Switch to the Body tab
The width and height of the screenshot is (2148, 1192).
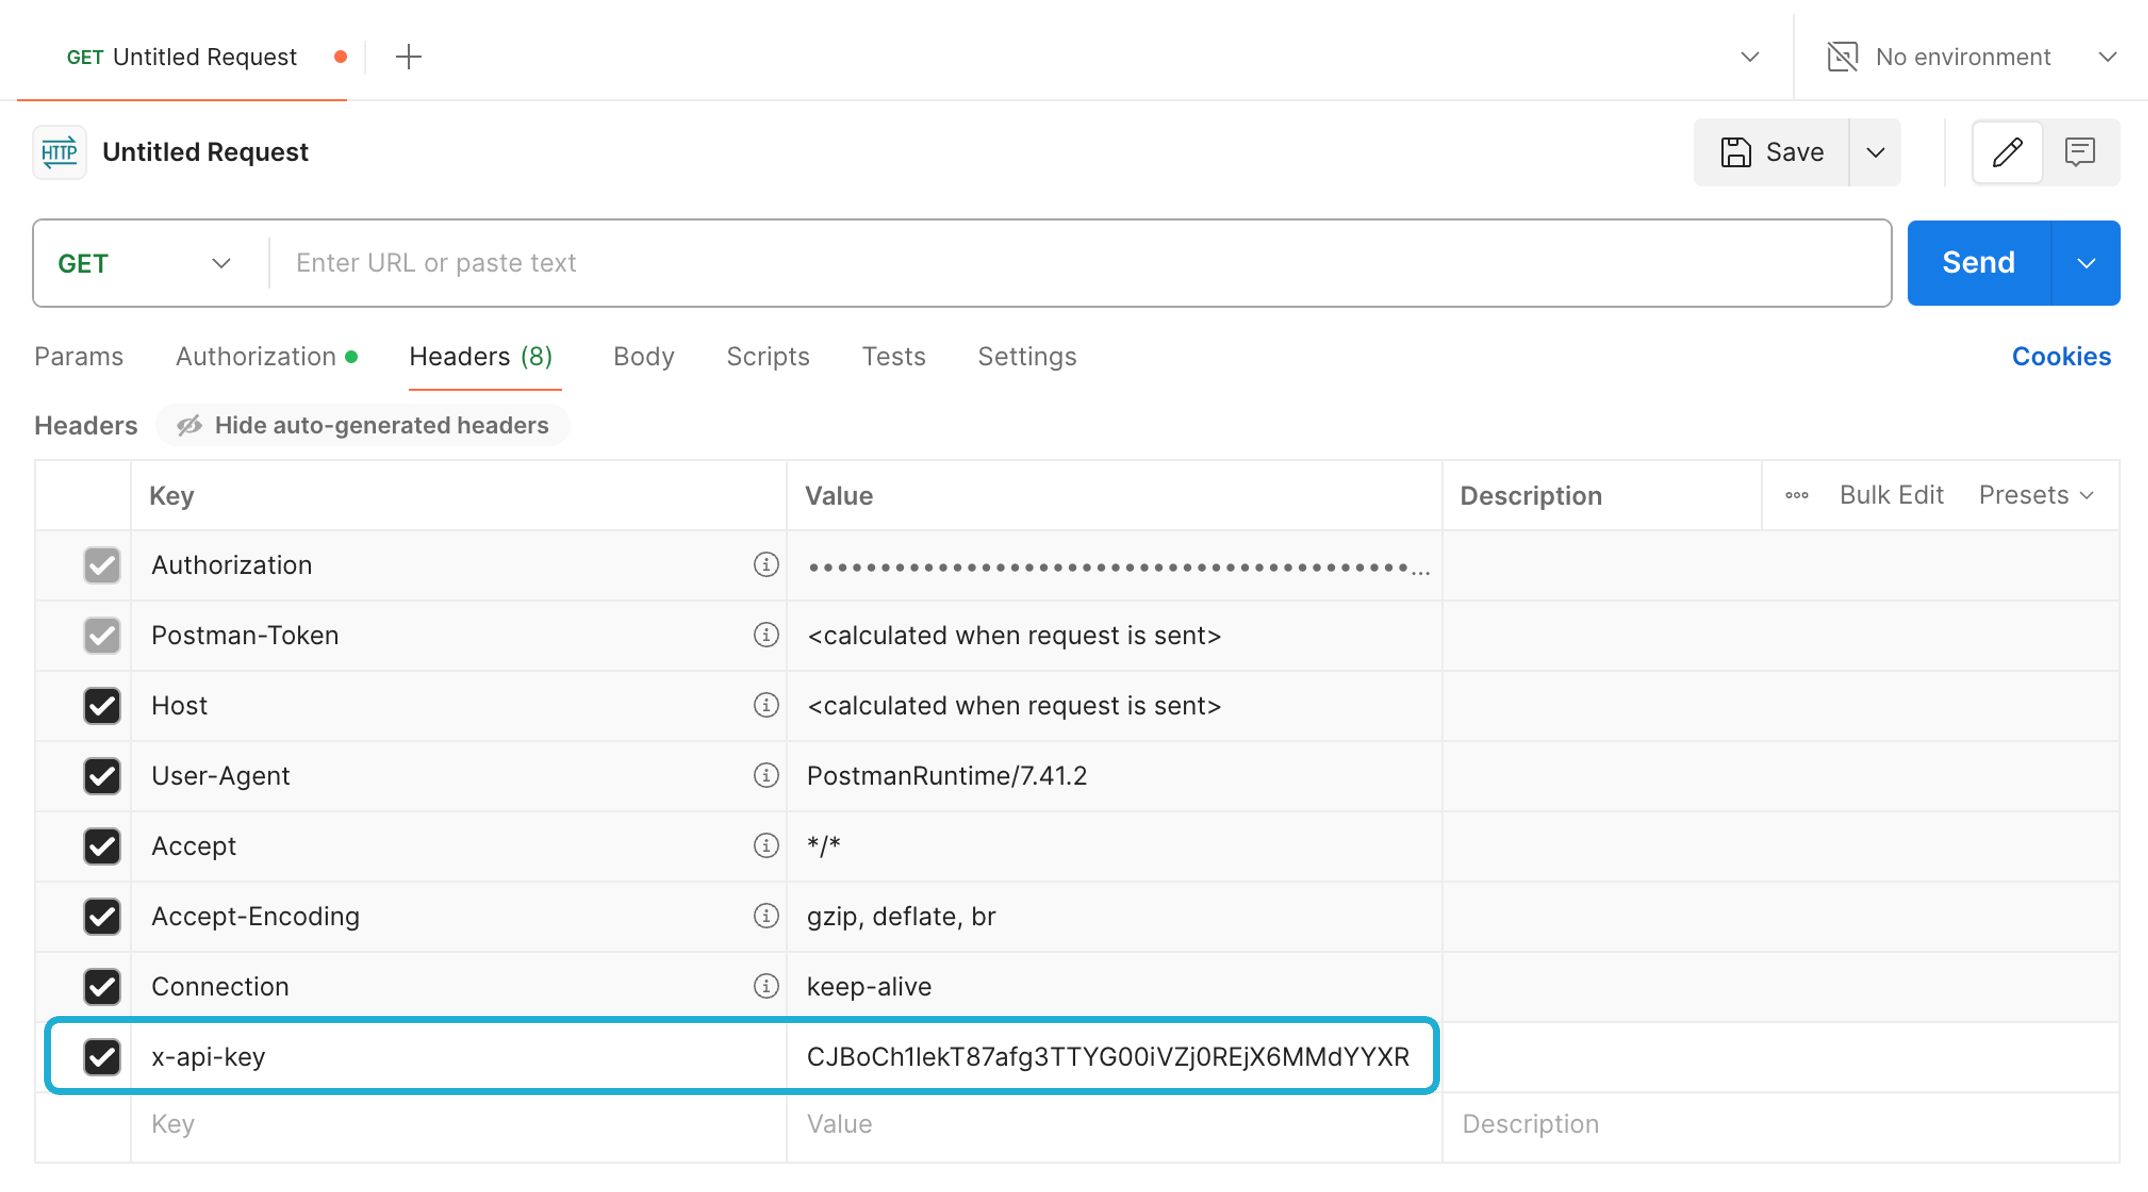click(x=643, y=357)
